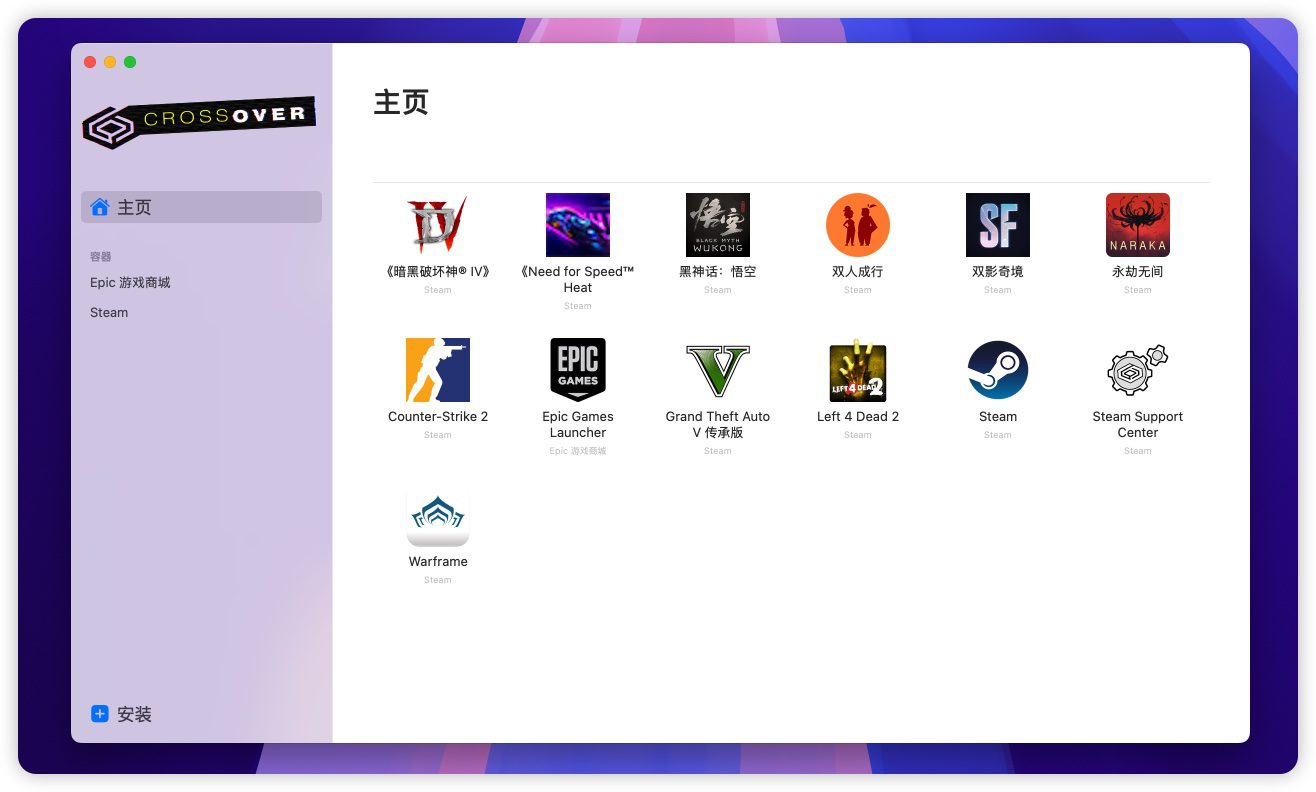The height and width of the screenshot is (792, 1316).
Task: Open Black Myth Wukong icon
Action: click(x=718, y=225)
